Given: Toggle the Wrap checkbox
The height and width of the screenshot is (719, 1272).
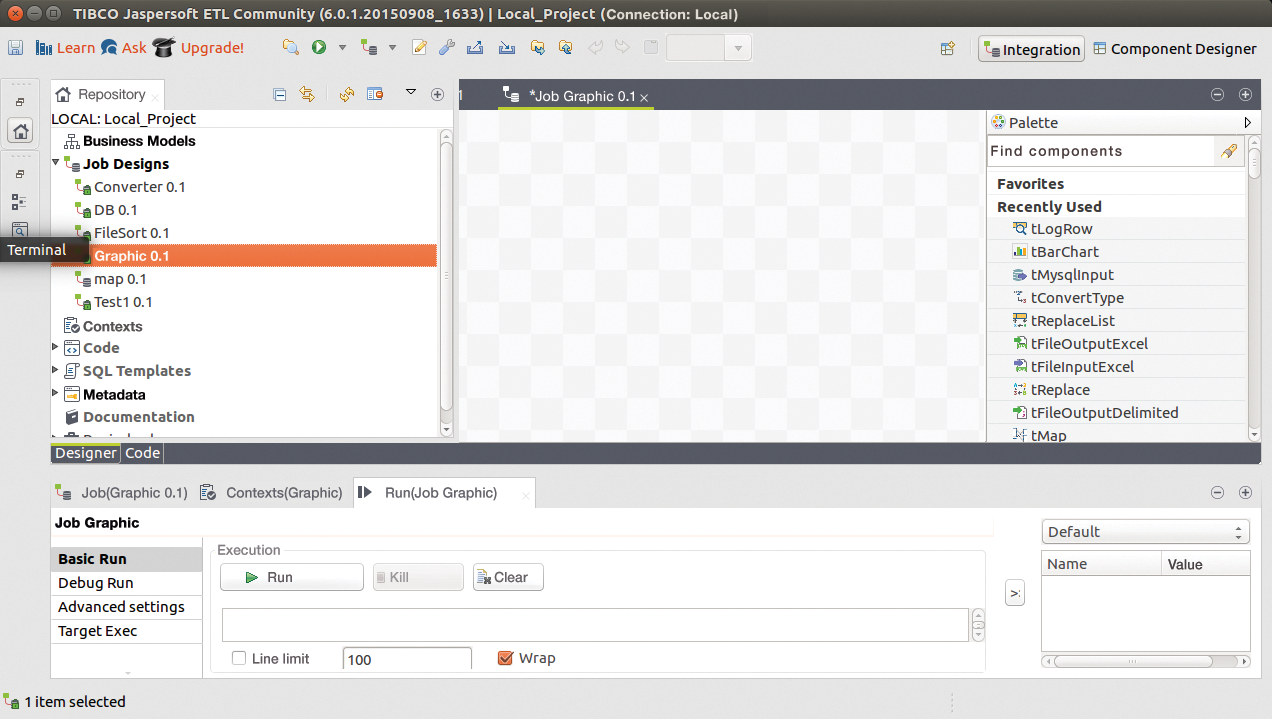Looking at the screenshot, I should tap(505, 658).
